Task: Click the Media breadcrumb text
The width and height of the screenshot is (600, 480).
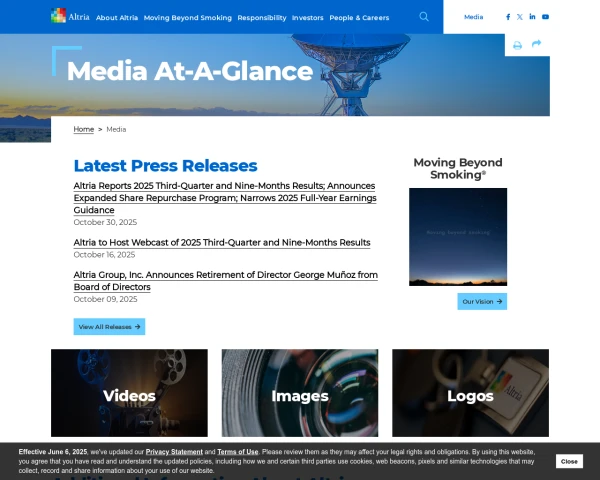Action: [116, 129]
